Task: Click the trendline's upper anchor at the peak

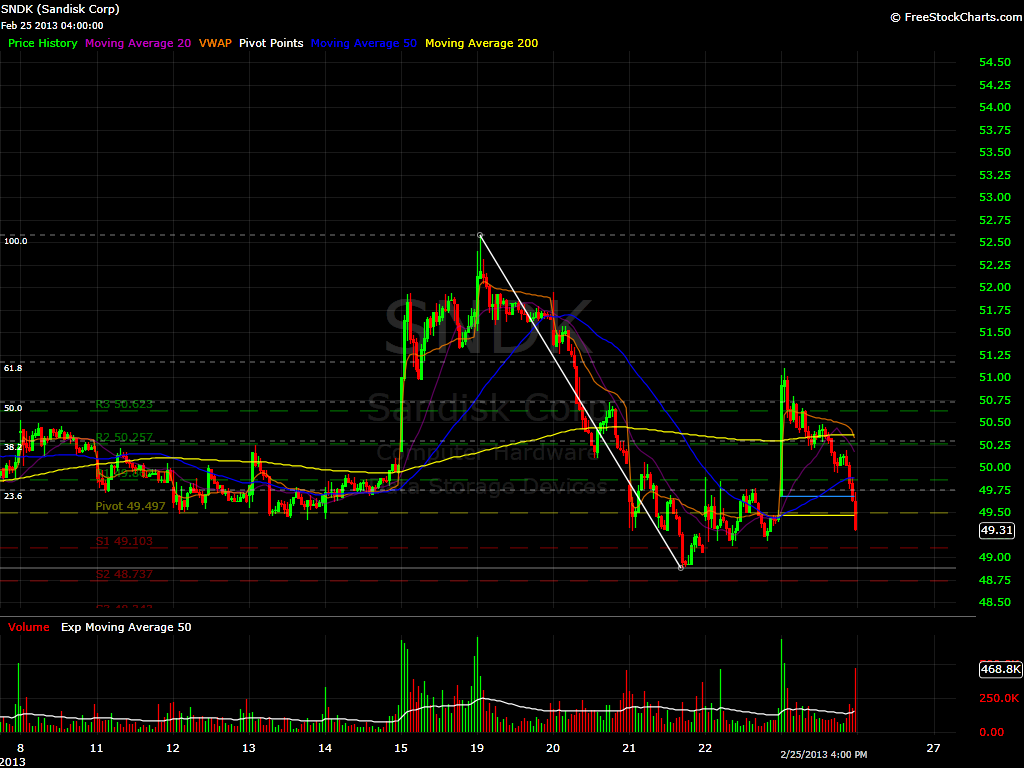Action: click(x=480, y=235)
